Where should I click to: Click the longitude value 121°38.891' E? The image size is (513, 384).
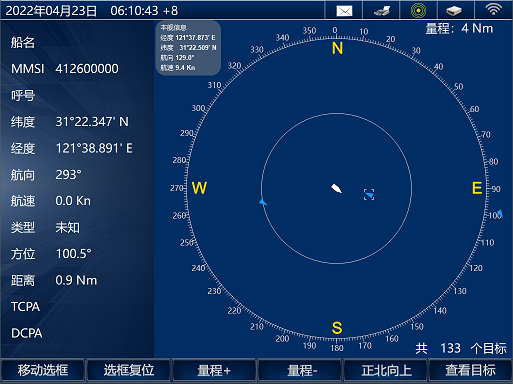(94, 148)
